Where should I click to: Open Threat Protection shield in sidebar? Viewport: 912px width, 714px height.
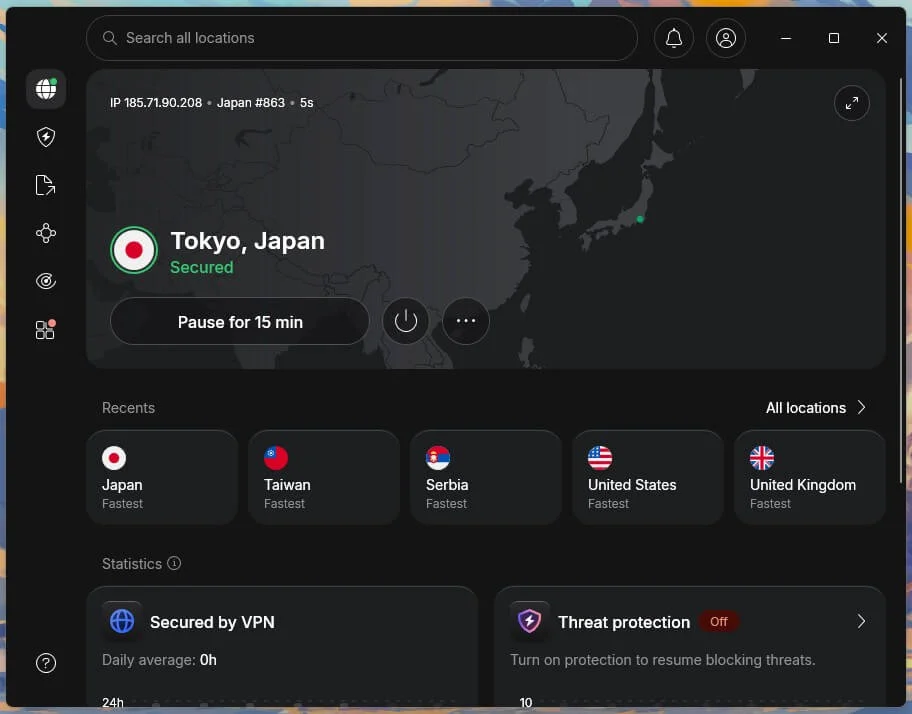pyautogui.click(x=46, y=137)
